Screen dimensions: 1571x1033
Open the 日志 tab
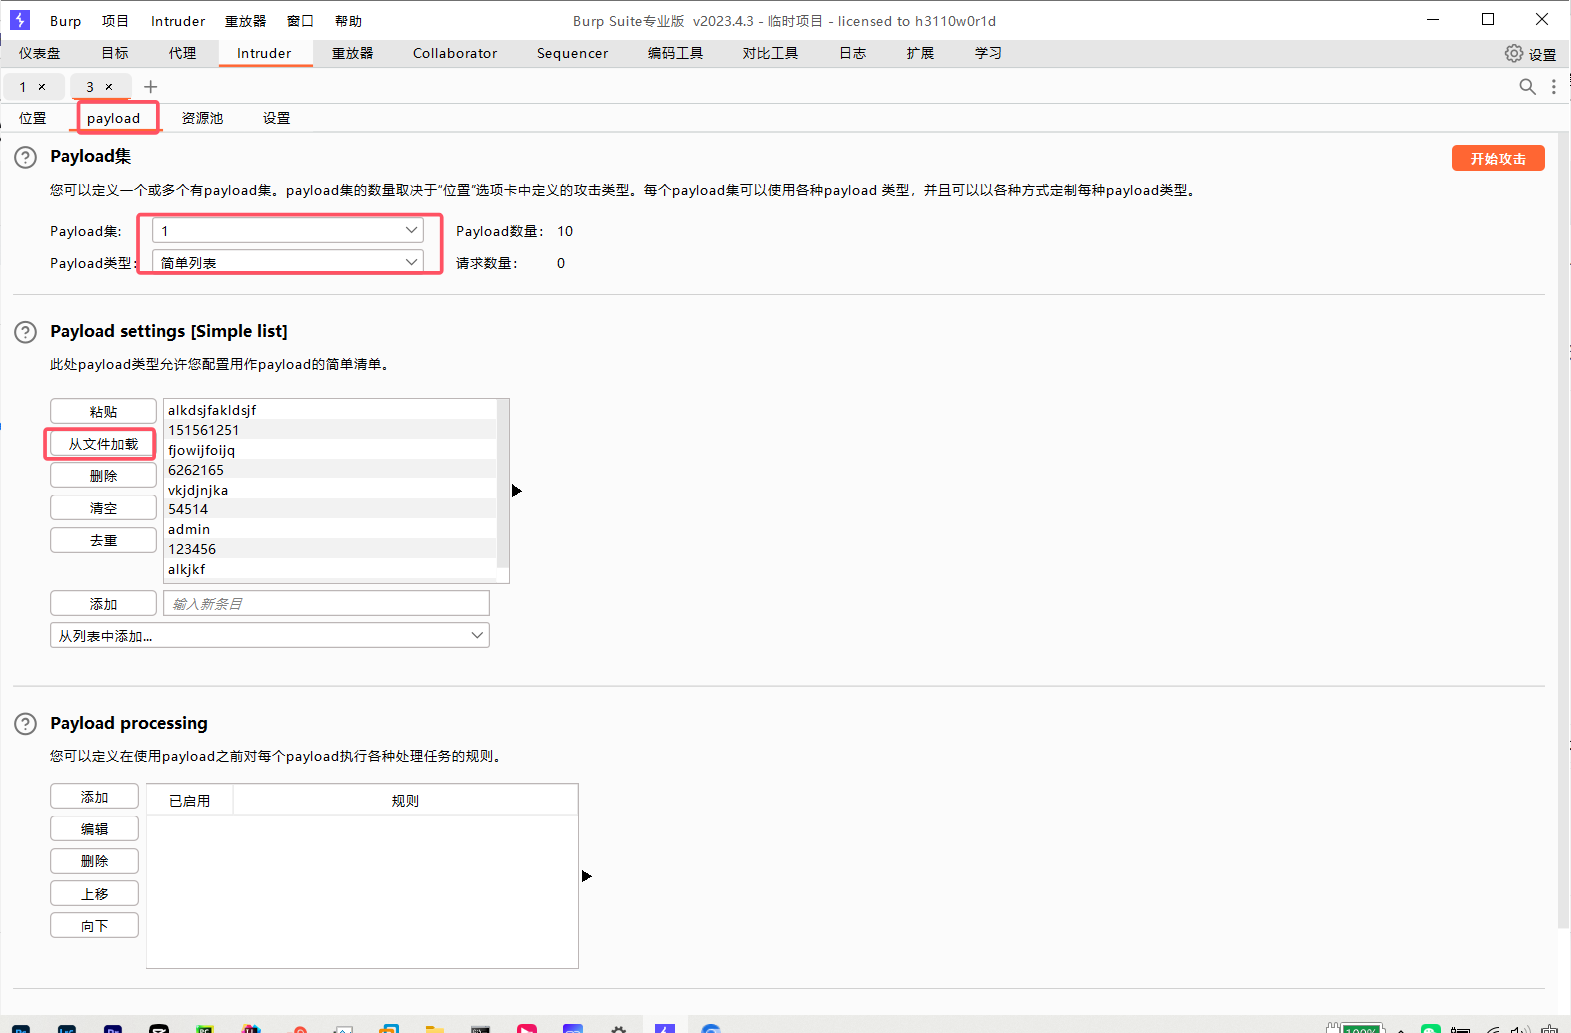853,54
